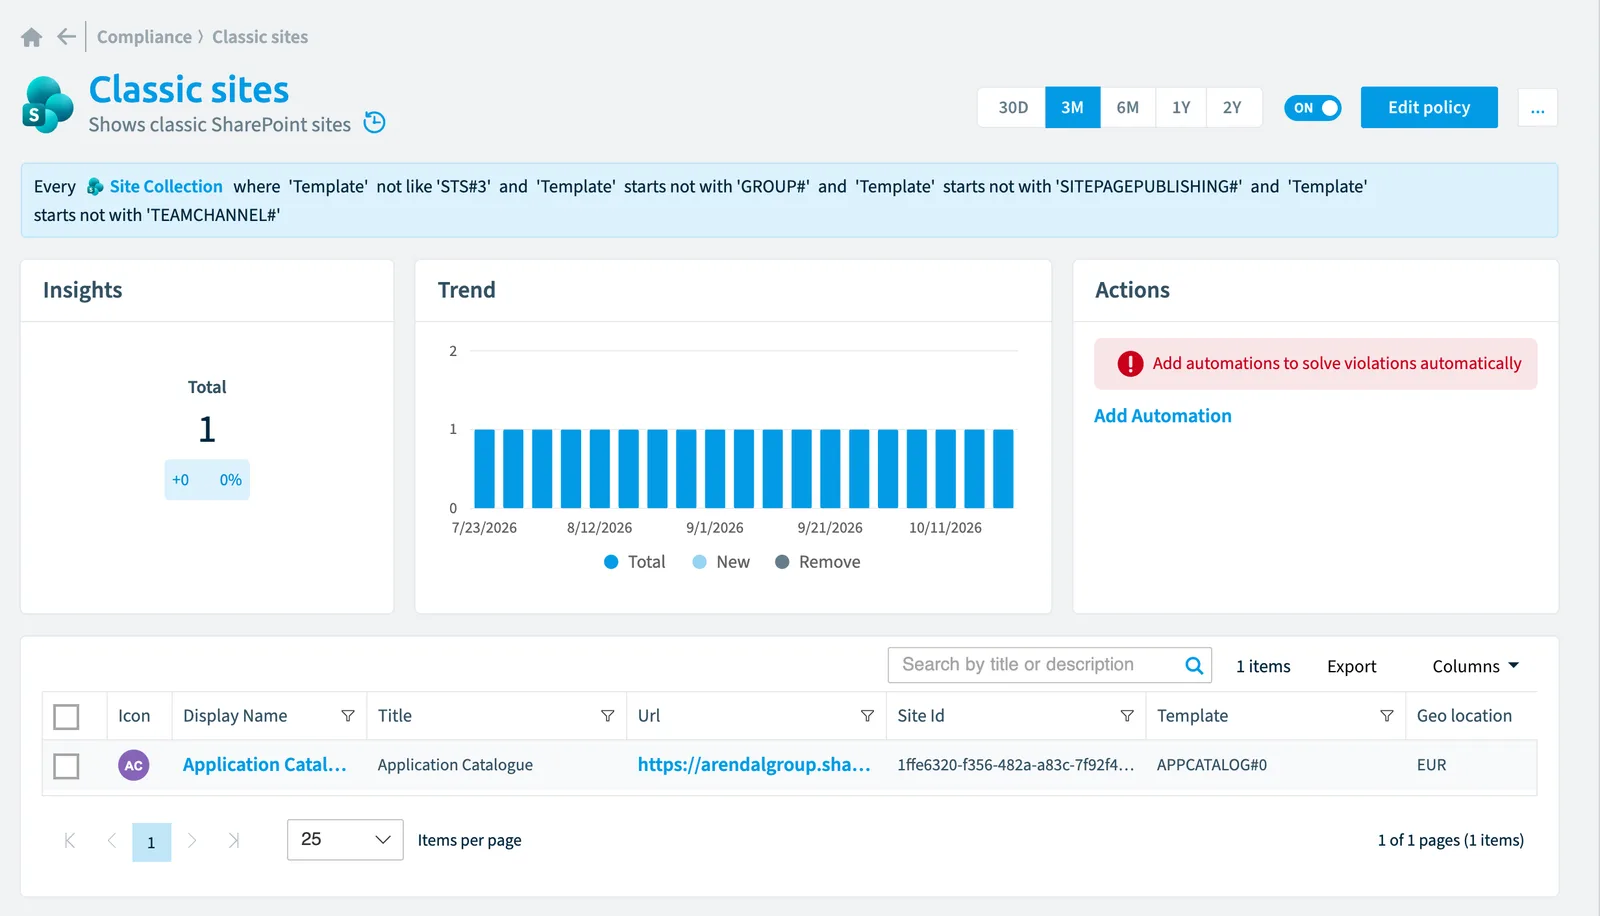Screen dimensions: 1600x916
Task: Click page number 1 button
Action: point(151,842)
